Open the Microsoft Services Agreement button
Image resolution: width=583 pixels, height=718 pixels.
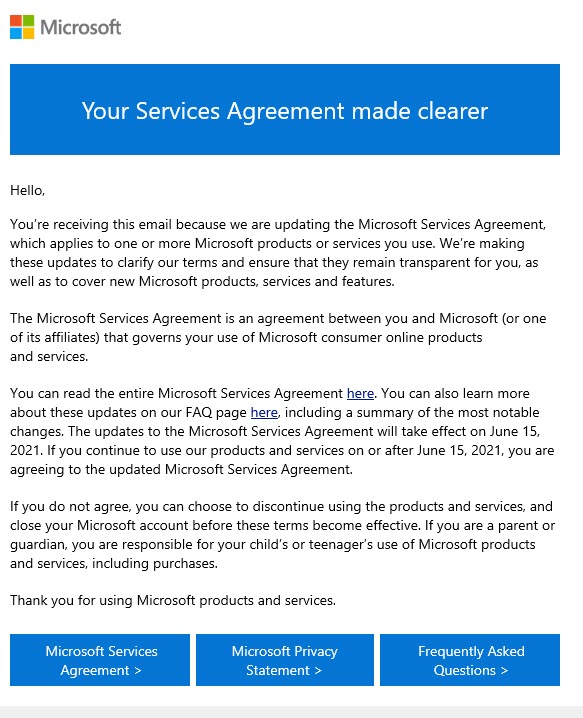(100, 660)
